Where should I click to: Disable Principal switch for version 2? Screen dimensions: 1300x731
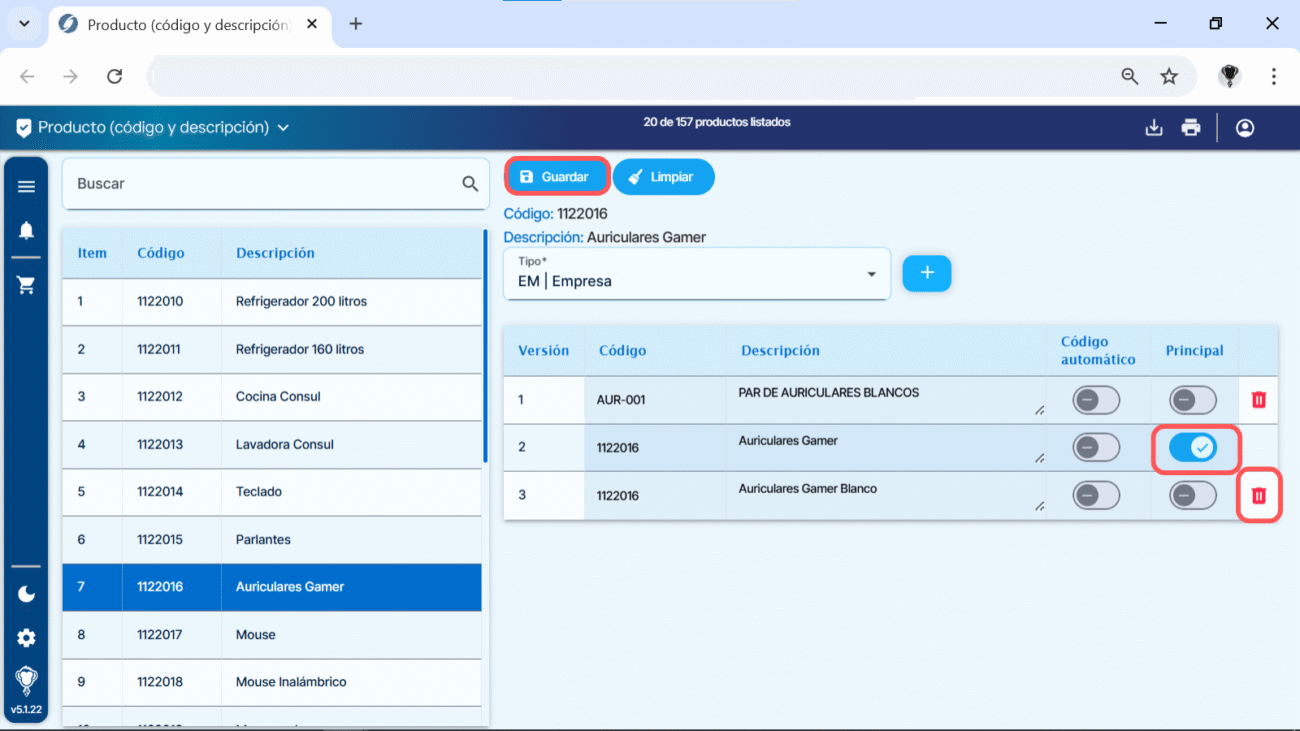click(1193, 448)
